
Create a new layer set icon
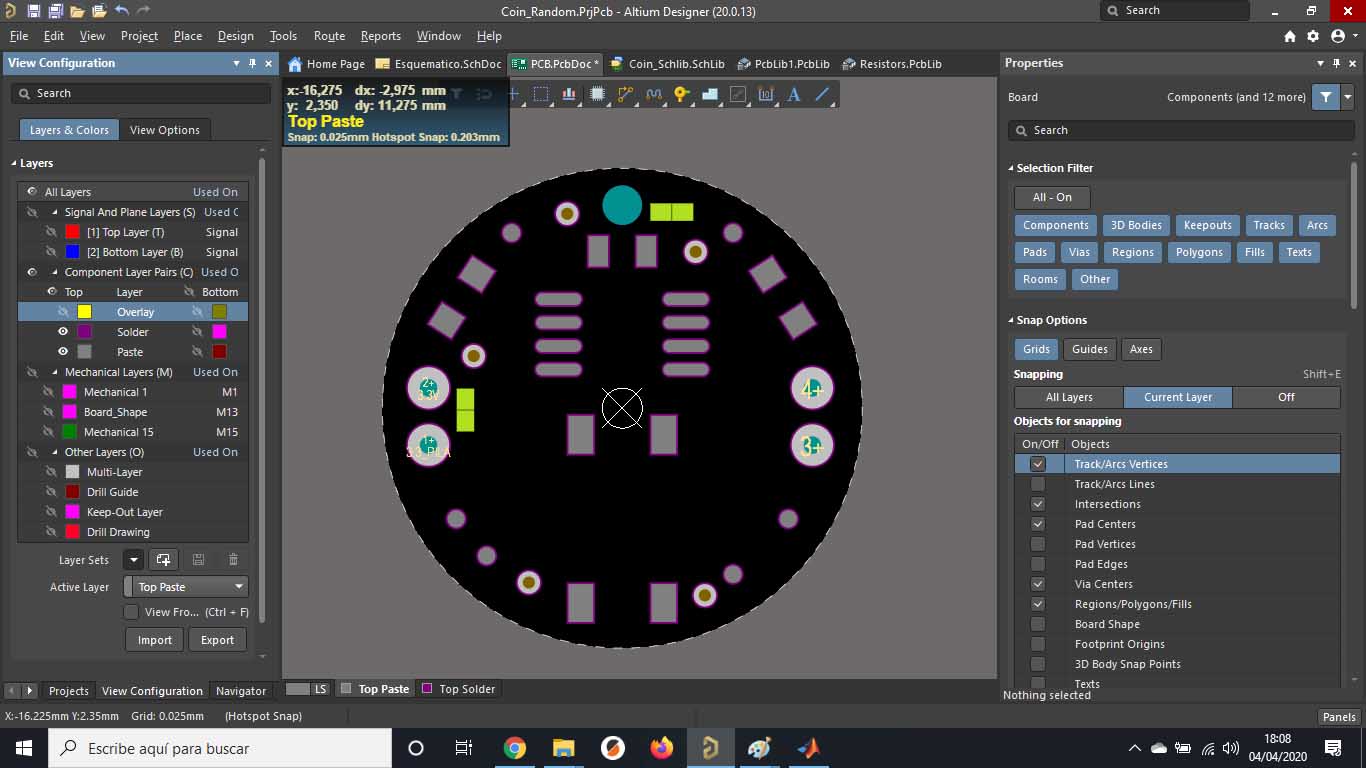tap(164, 560)
